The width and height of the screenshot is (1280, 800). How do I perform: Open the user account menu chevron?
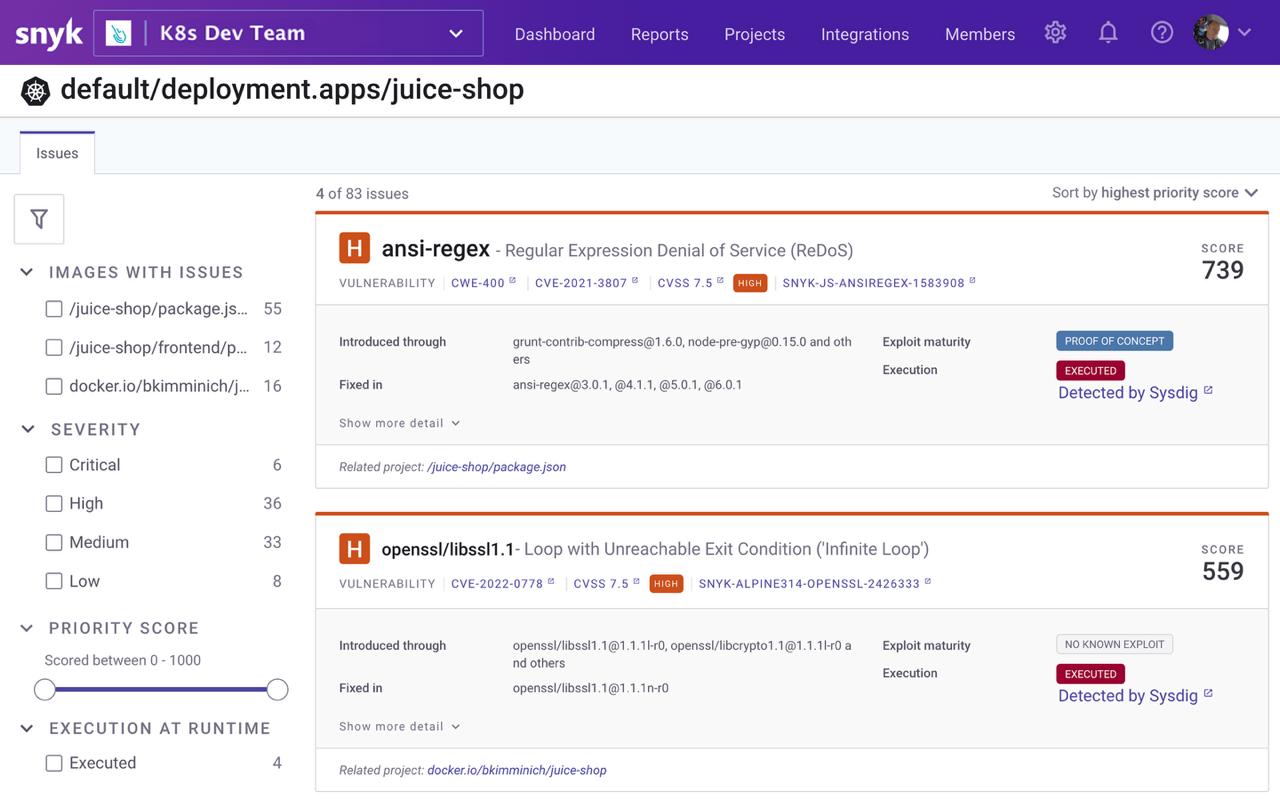(x=1245, y=33)
